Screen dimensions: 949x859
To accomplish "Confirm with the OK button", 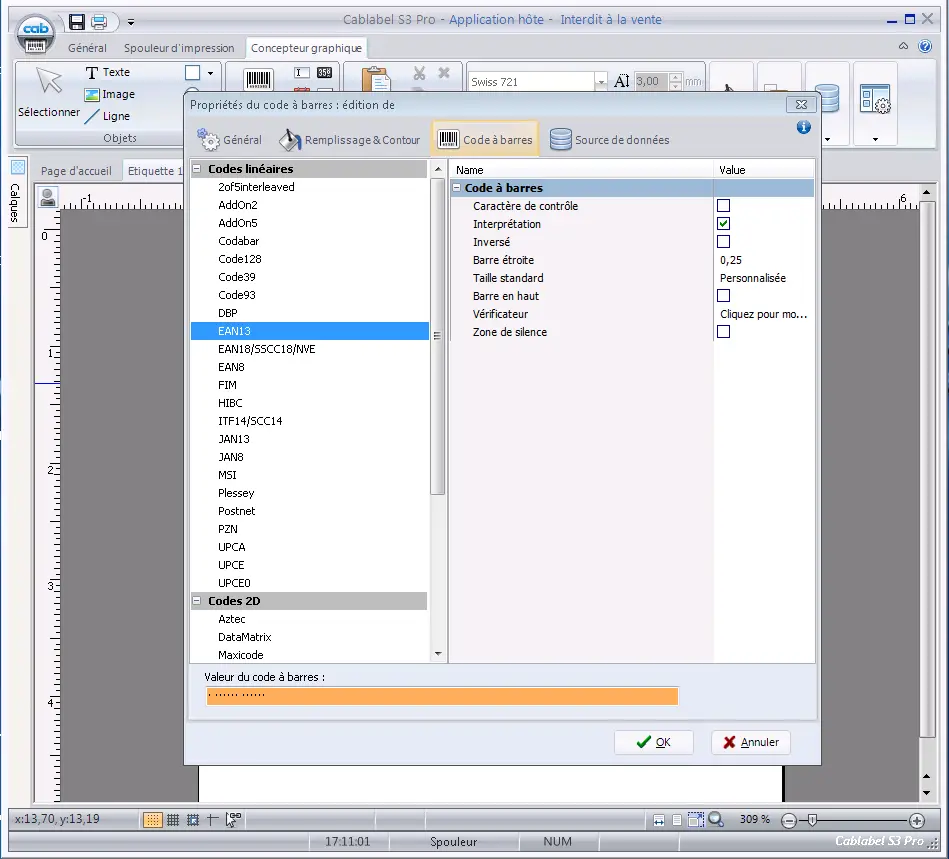I will 654,742.
